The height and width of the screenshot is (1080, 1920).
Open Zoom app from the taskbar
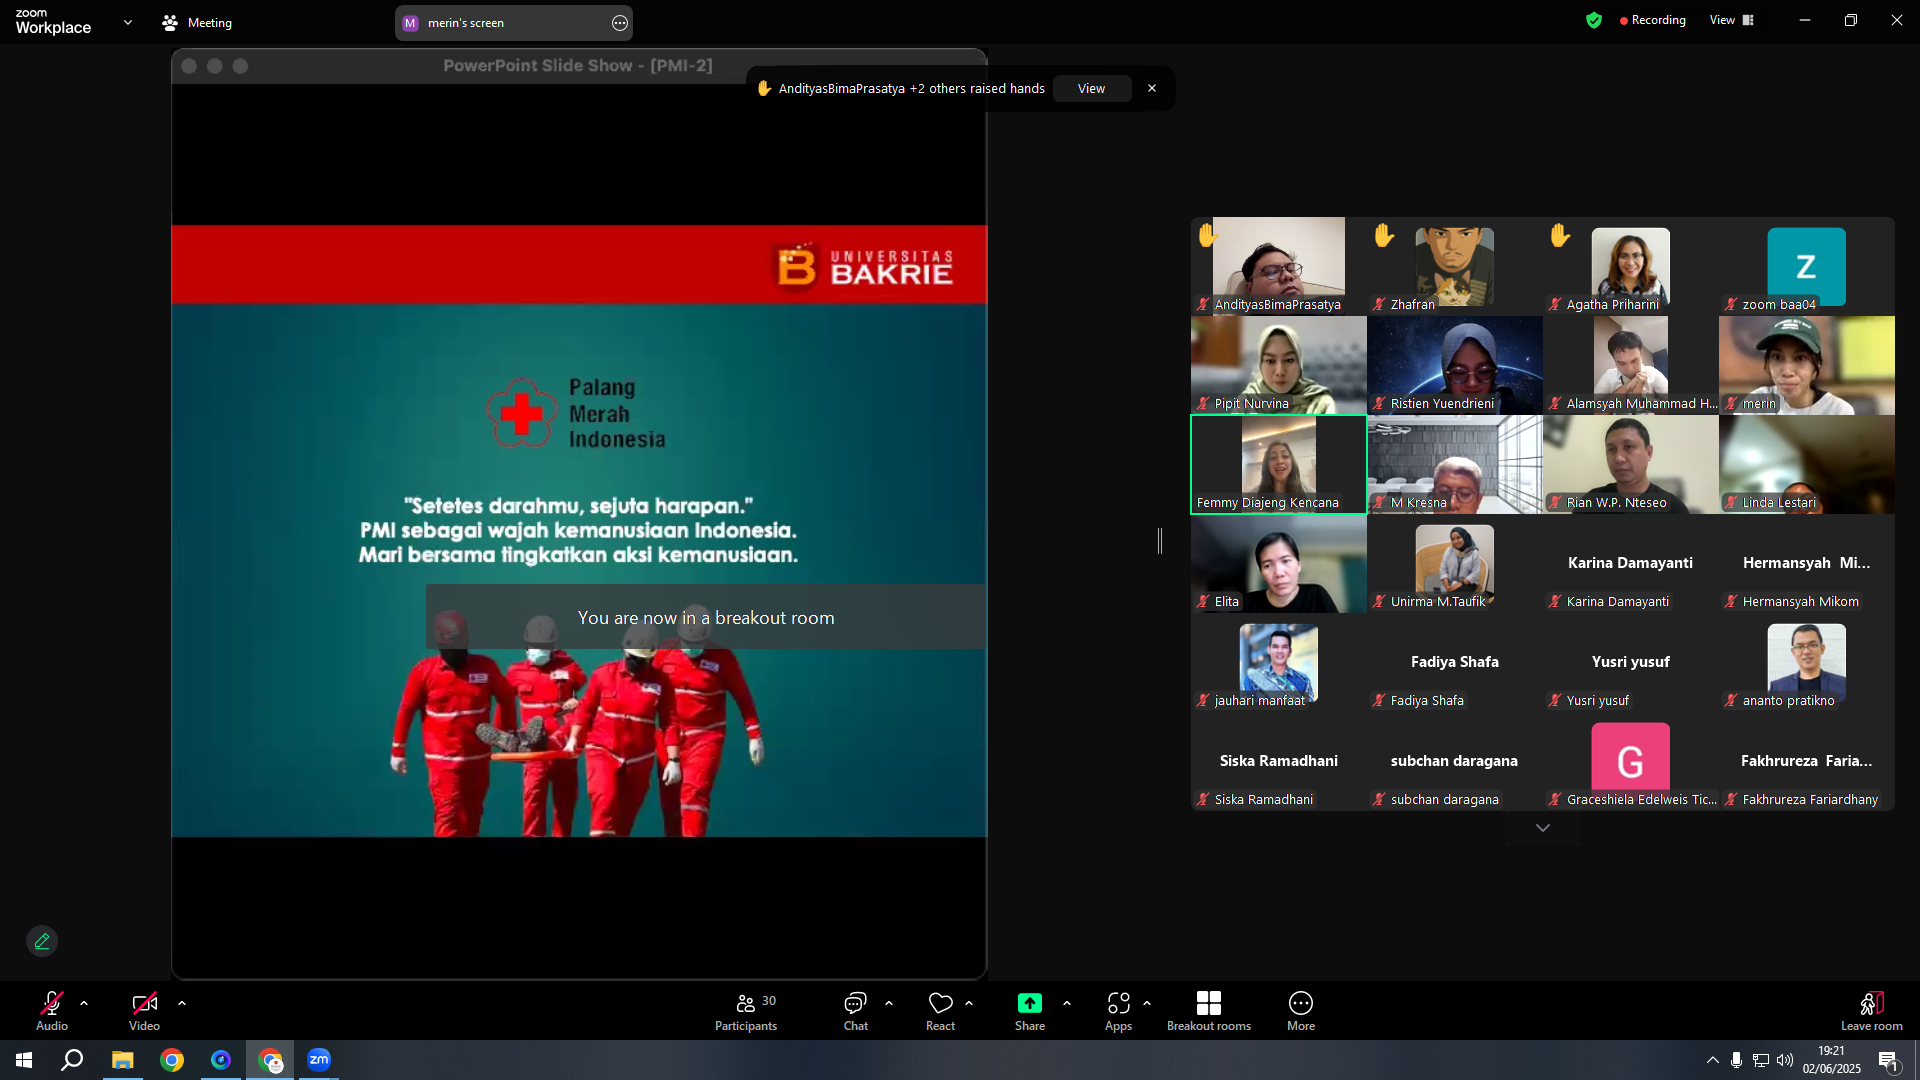[x=319, y=1060]
